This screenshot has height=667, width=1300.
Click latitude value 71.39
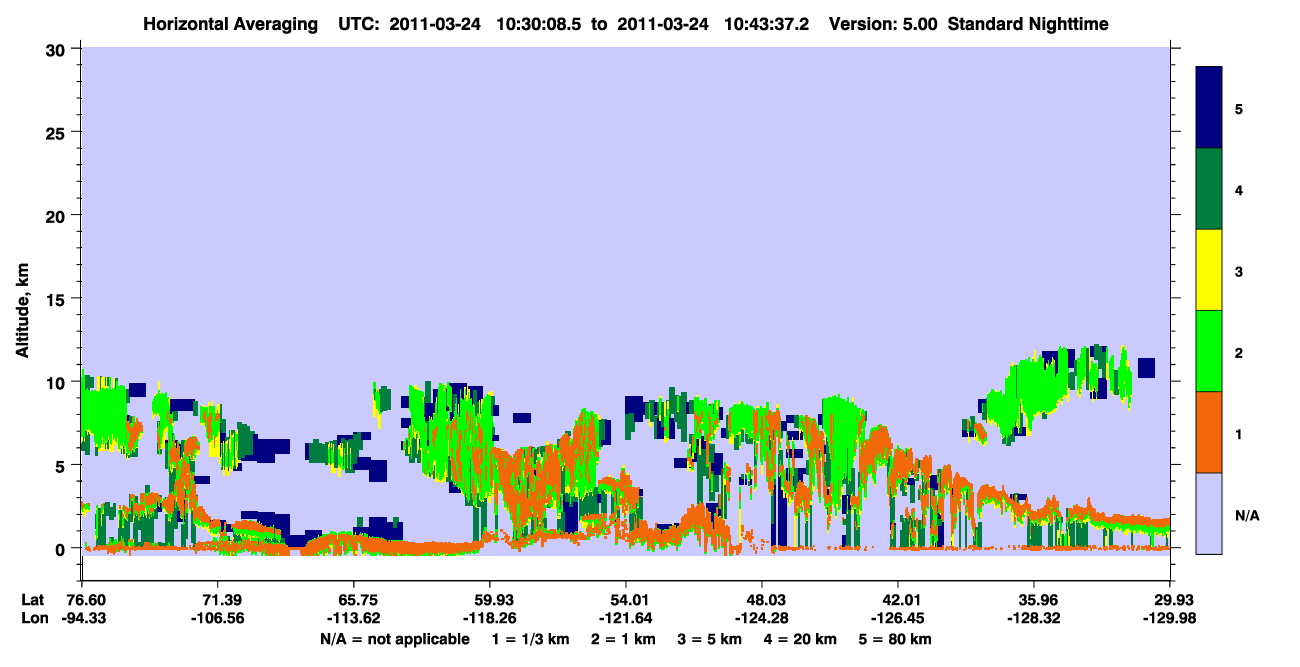tap(218, 600)
